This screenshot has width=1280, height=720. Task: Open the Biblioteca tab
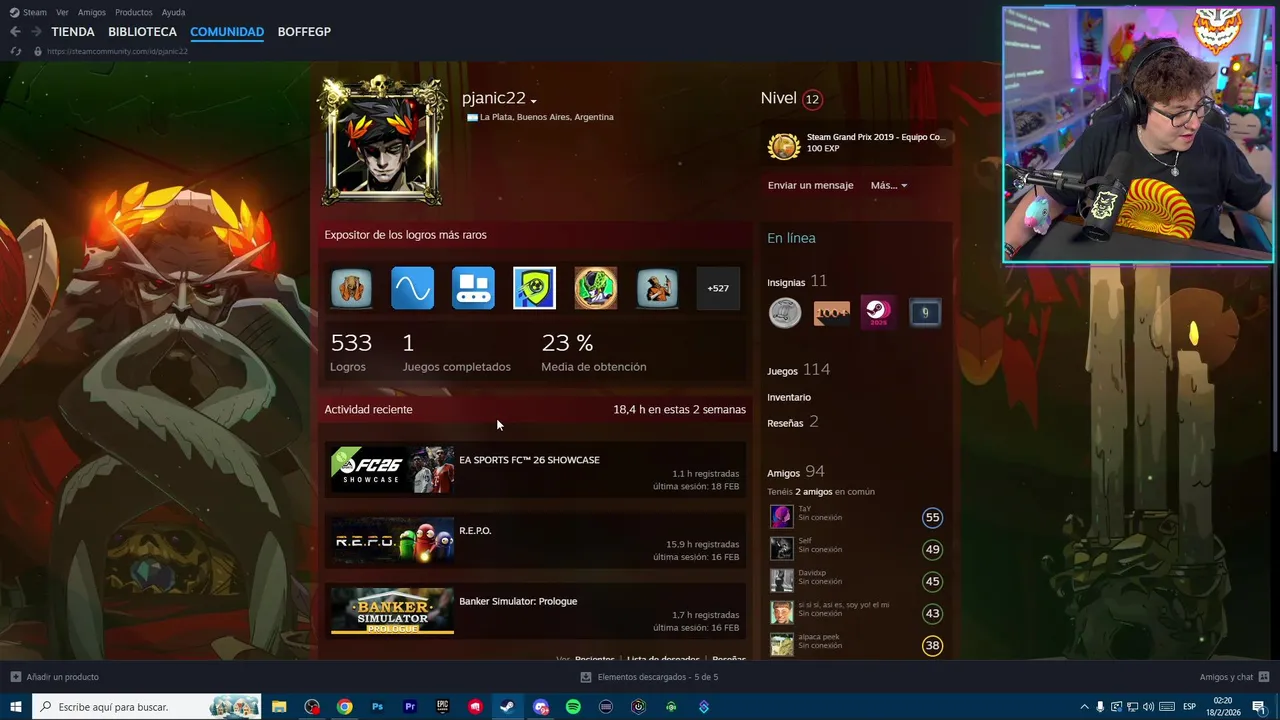tap(142, 32)
